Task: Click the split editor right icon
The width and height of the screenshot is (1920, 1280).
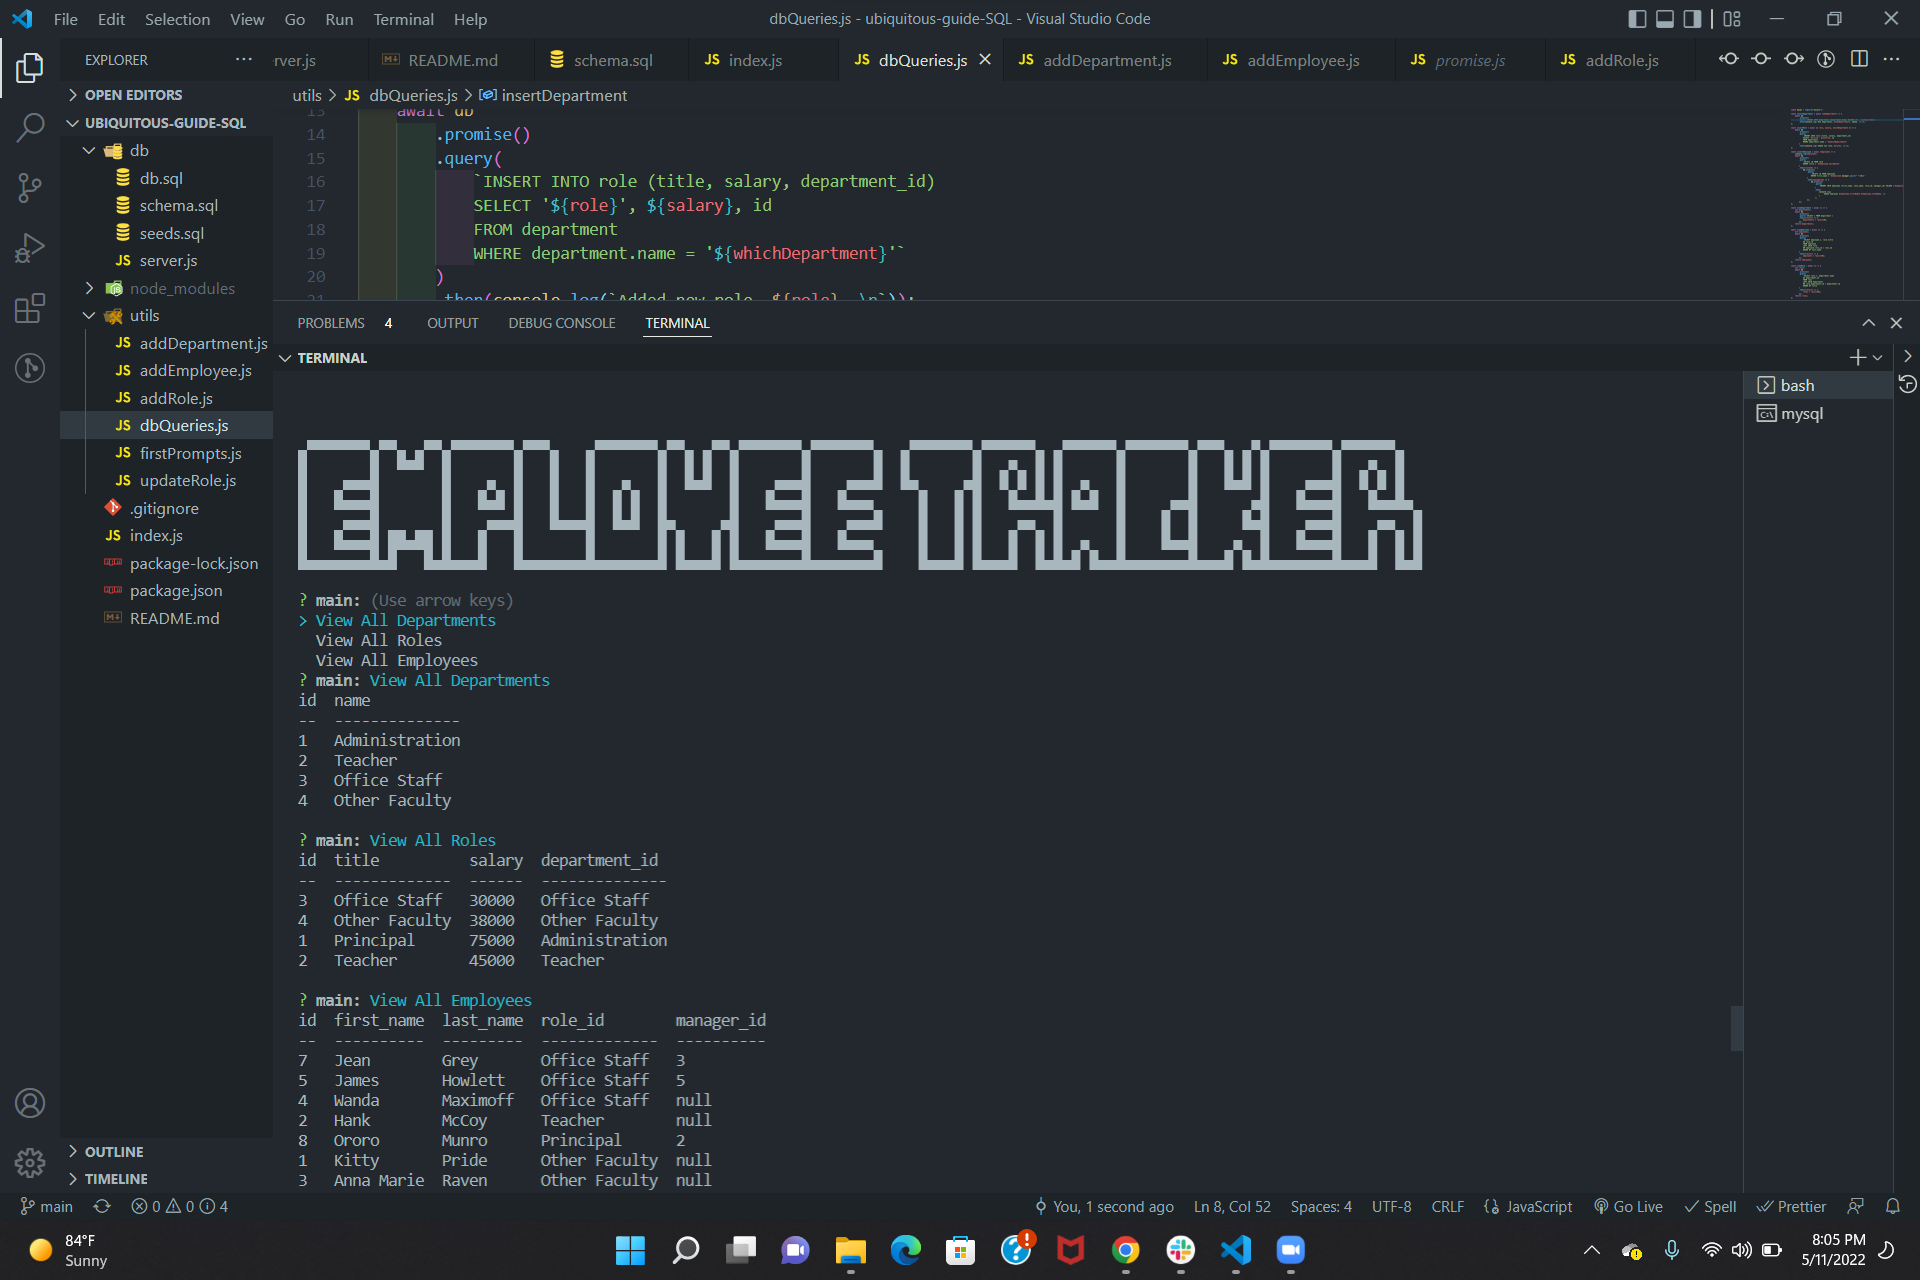Action: point(1859,60)
